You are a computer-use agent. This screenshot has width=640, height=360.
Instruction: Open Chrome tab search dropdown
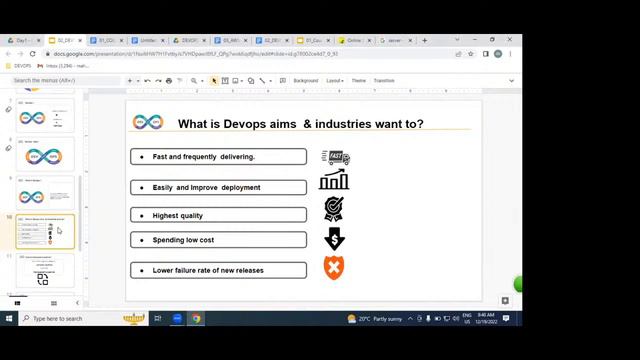click(x=457, y=40)
